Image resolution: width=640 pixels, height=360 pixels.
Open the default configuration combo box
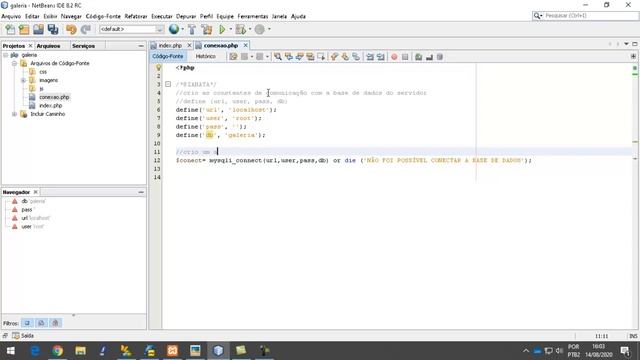[x=131, y=29]
